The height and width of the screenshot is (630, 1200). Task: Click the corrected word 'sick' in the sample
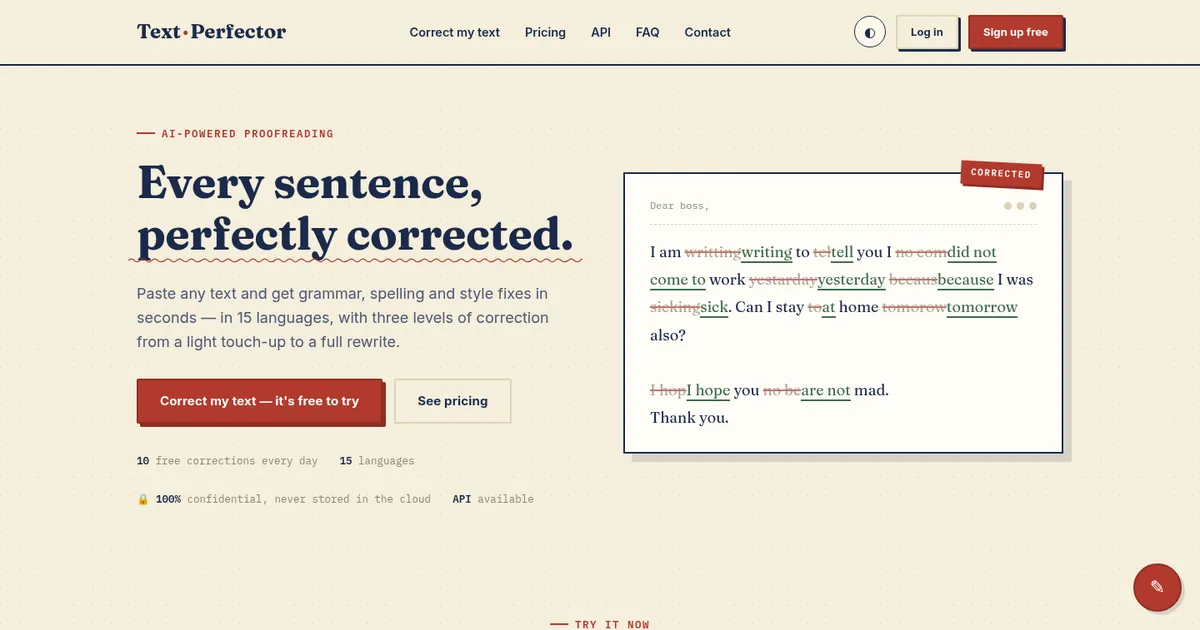(x=714, y=307)
